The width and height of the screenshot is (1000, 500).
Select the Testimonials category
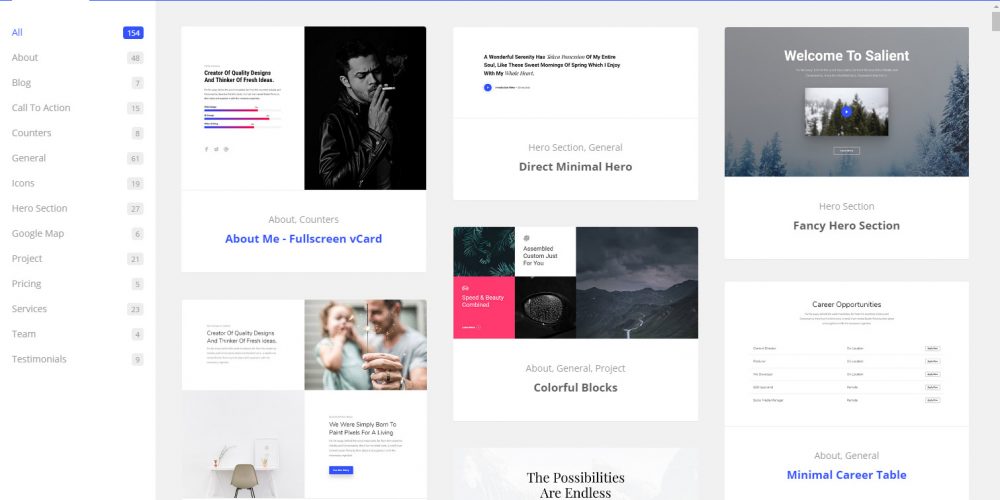pyautogui.click(x=39, y=359)
